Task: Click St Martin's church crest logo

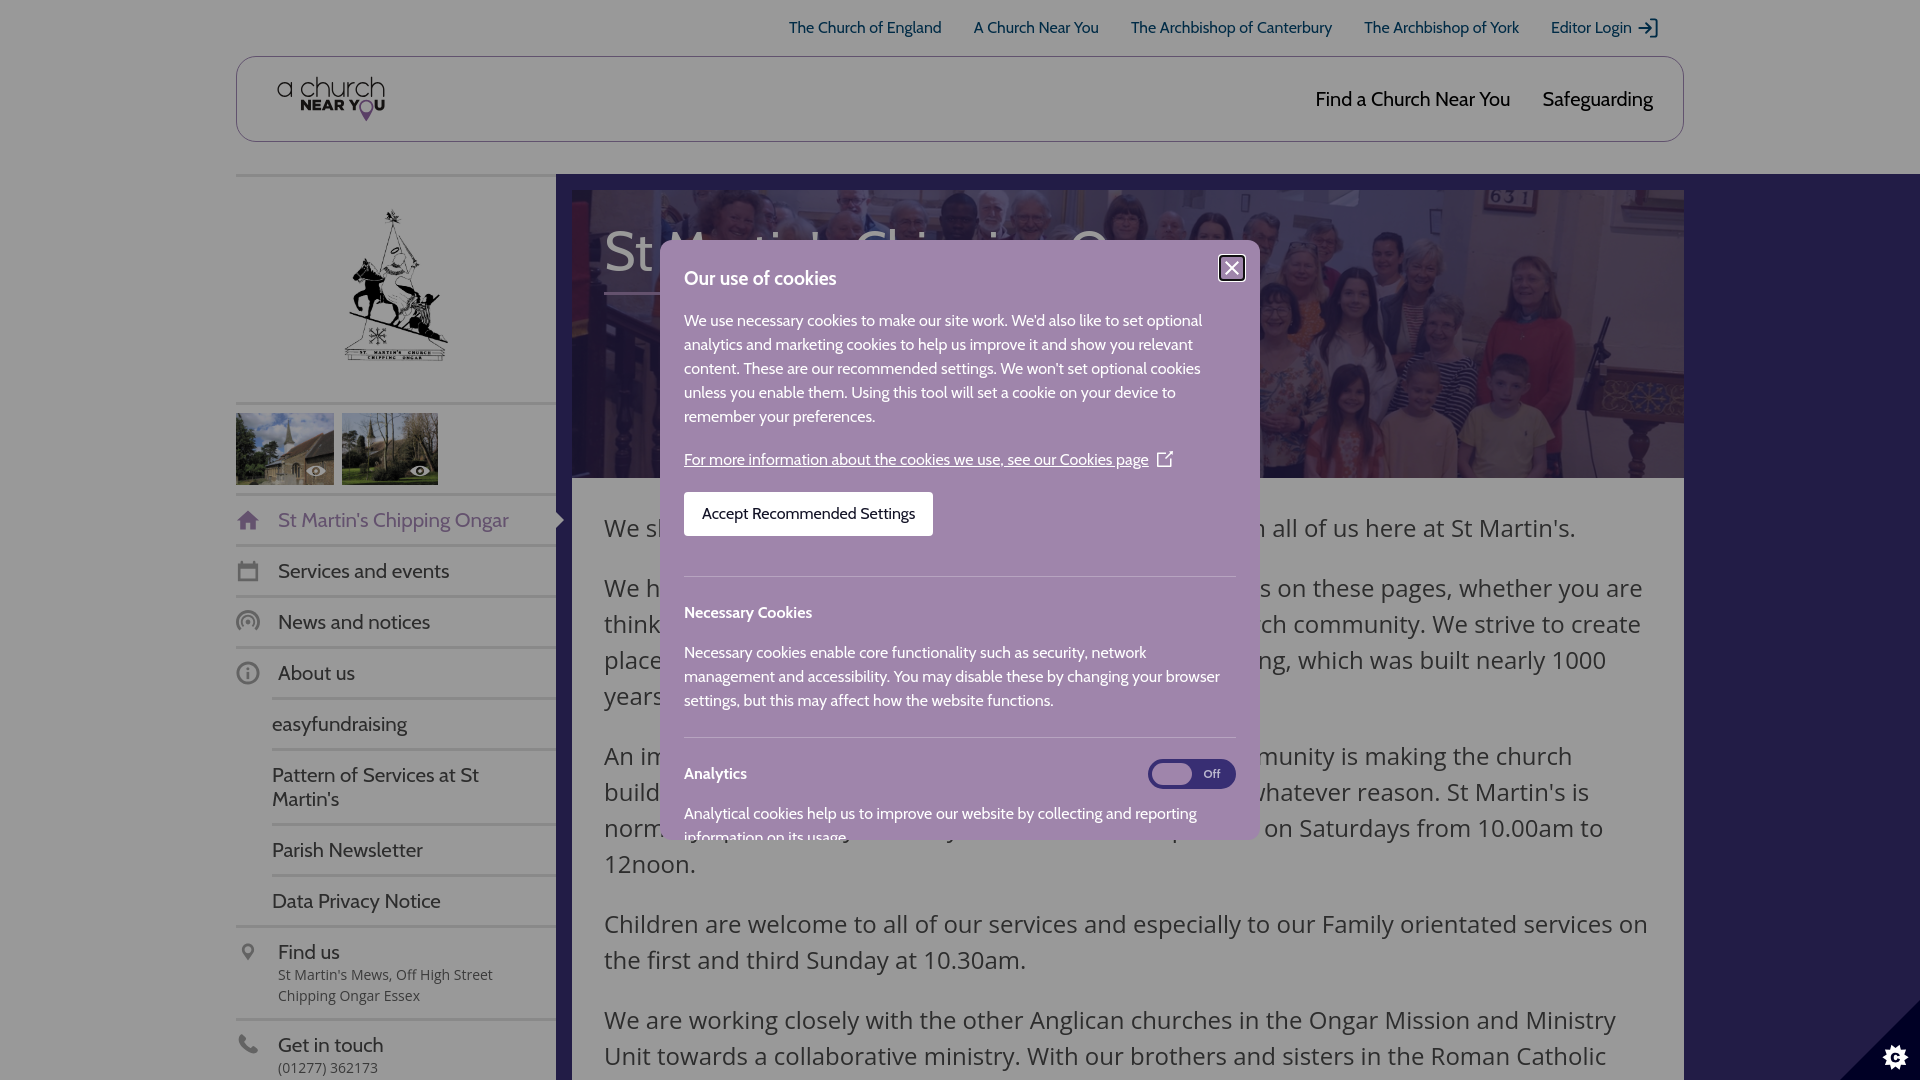Action: coord(396,286)
